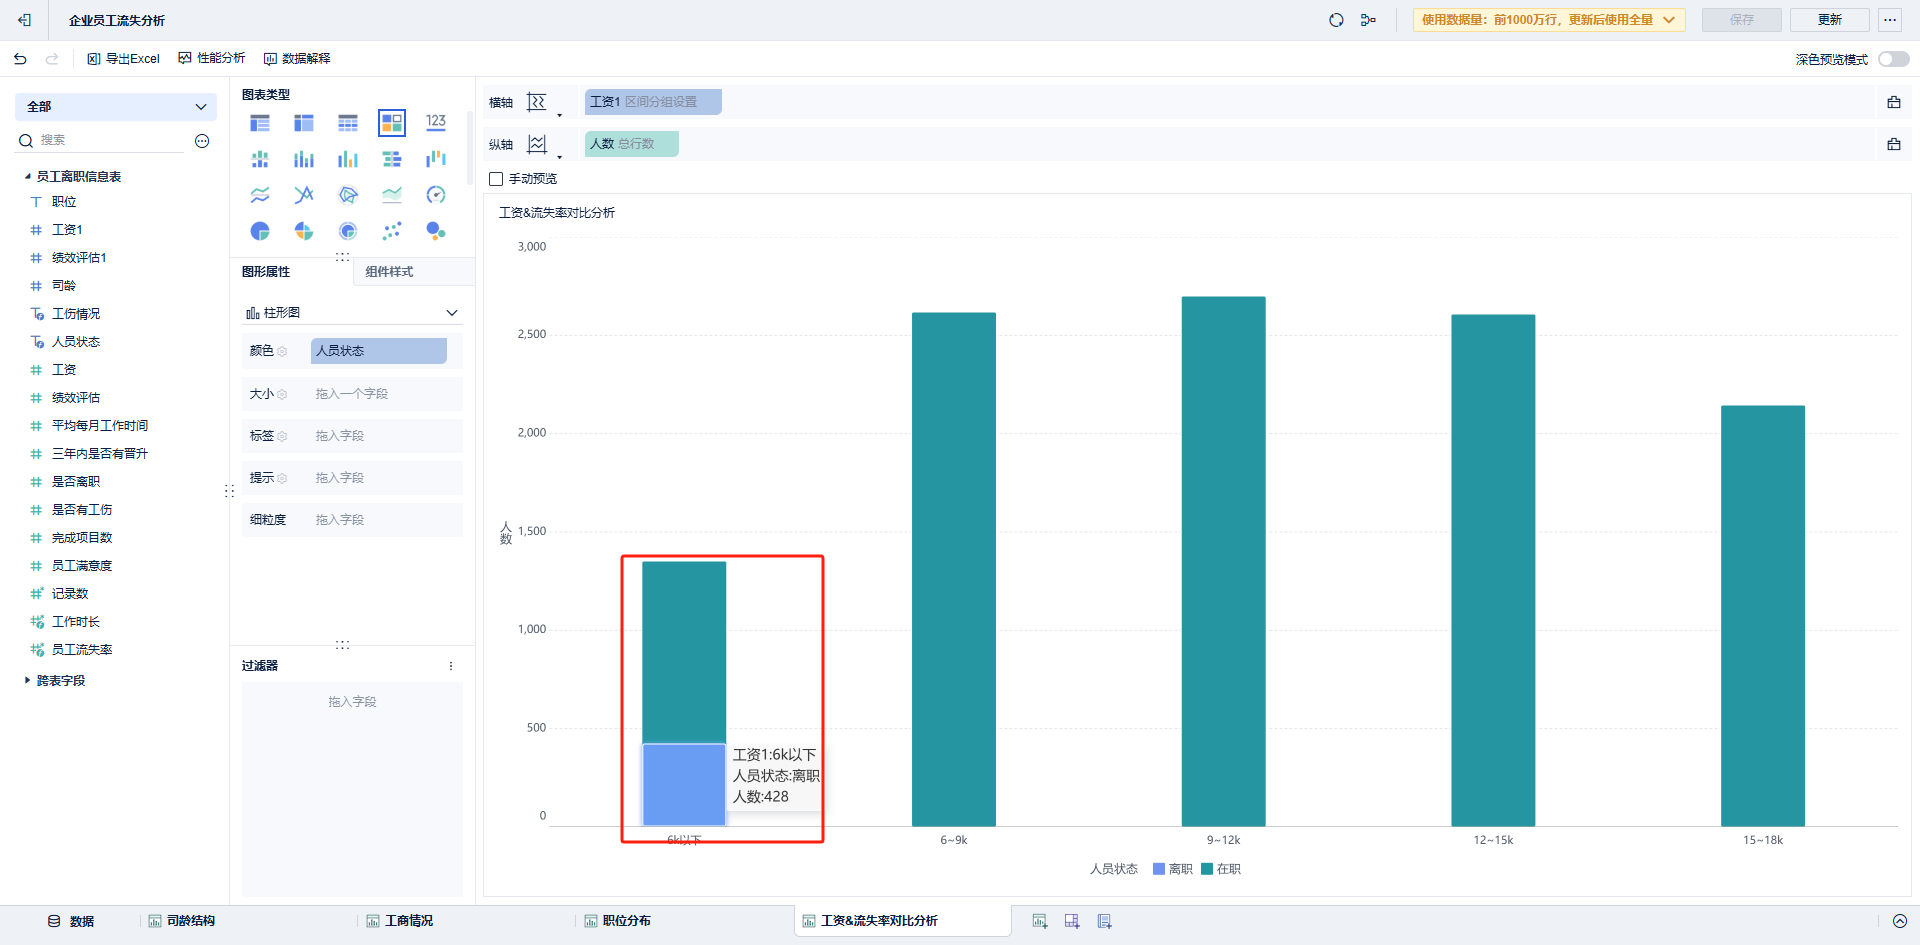
Task: Pick the scatter plot chart type
Action: pyautogui.click(x=392, y=231)
